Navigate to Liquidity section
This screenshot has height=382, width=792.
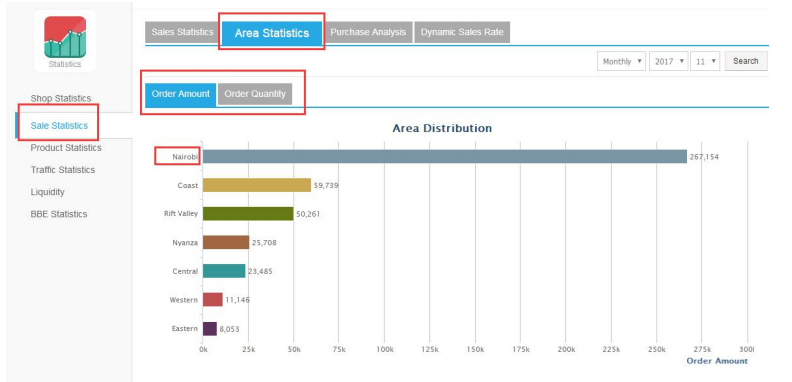pos(47,192)
